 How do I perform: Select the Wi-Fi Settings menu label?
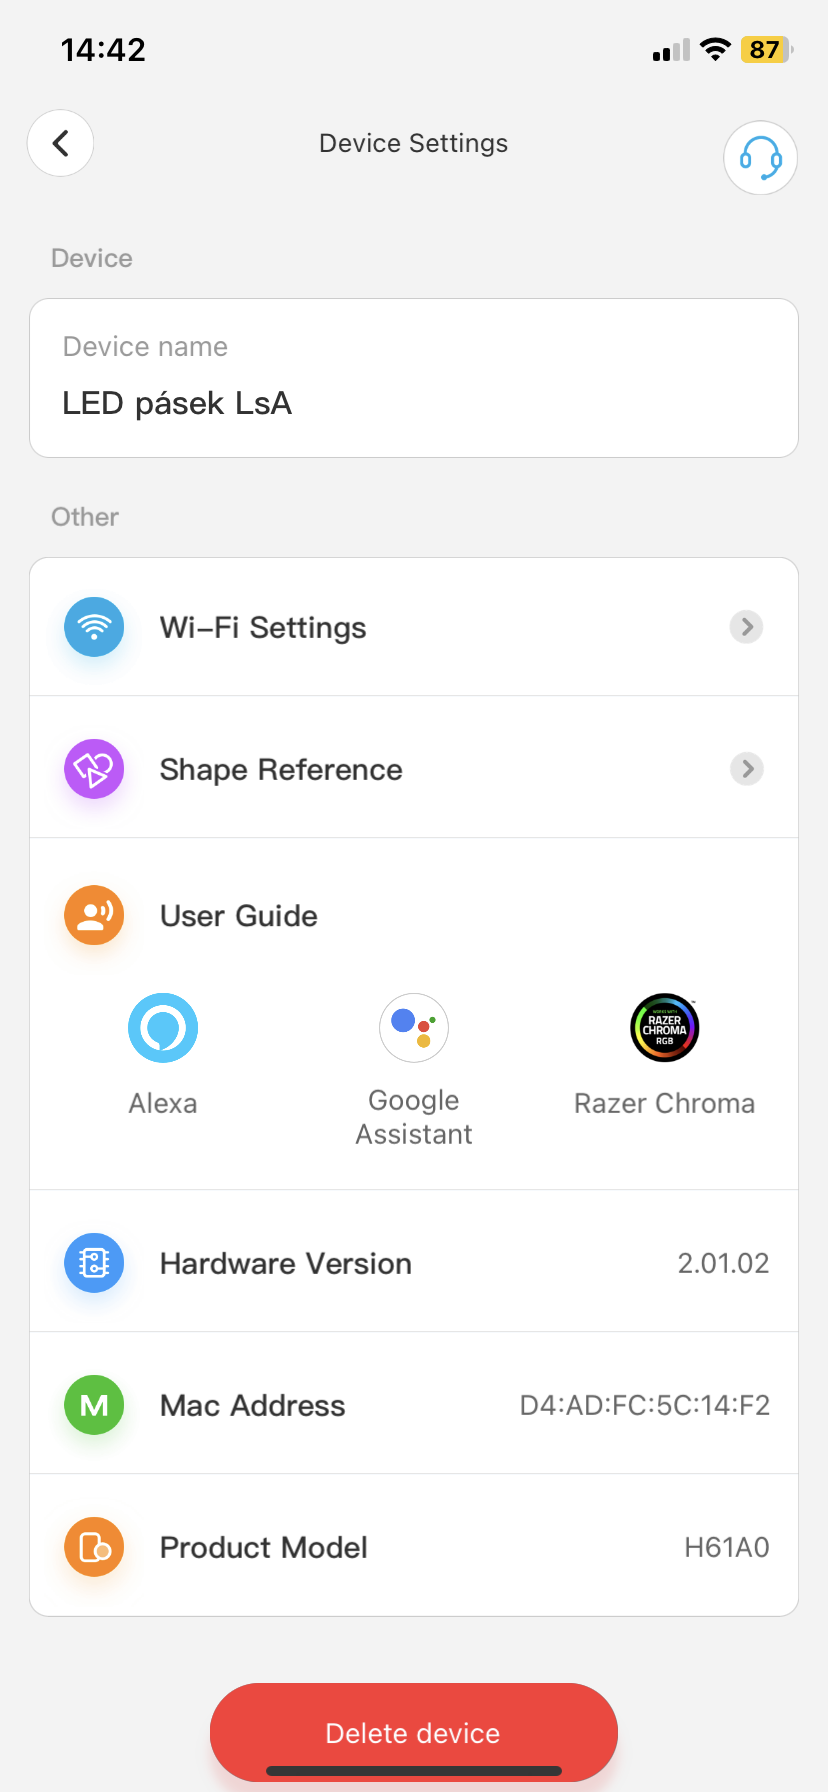263,628
